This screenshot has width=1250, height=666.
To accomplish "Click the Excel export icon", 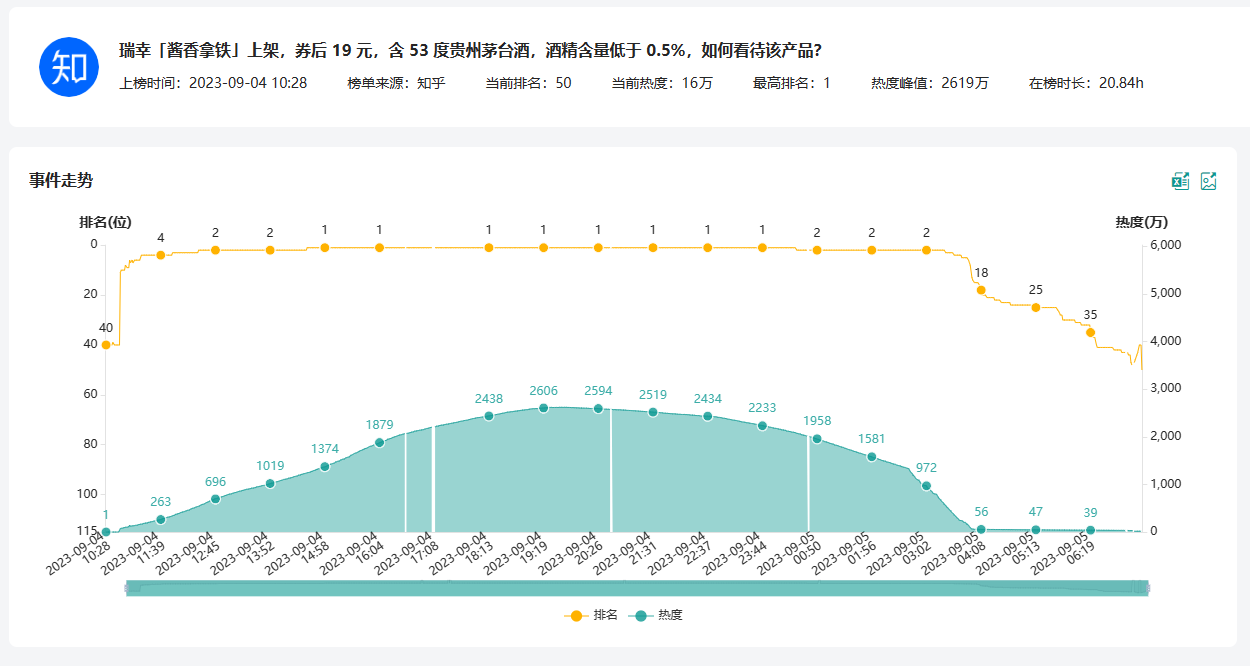I will [x=1181, y=181].
